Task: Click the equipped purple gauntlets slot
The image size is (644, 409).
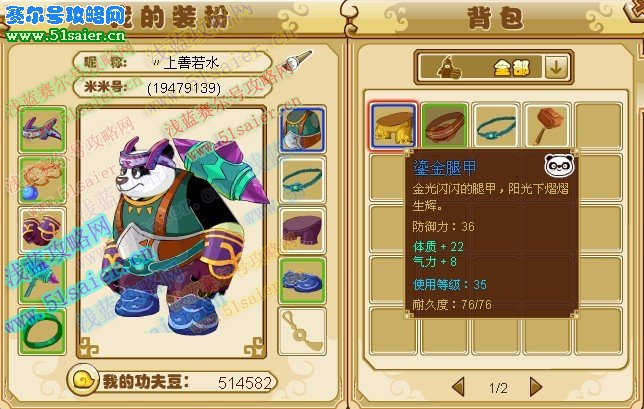Action: click(x=42, y=230)
